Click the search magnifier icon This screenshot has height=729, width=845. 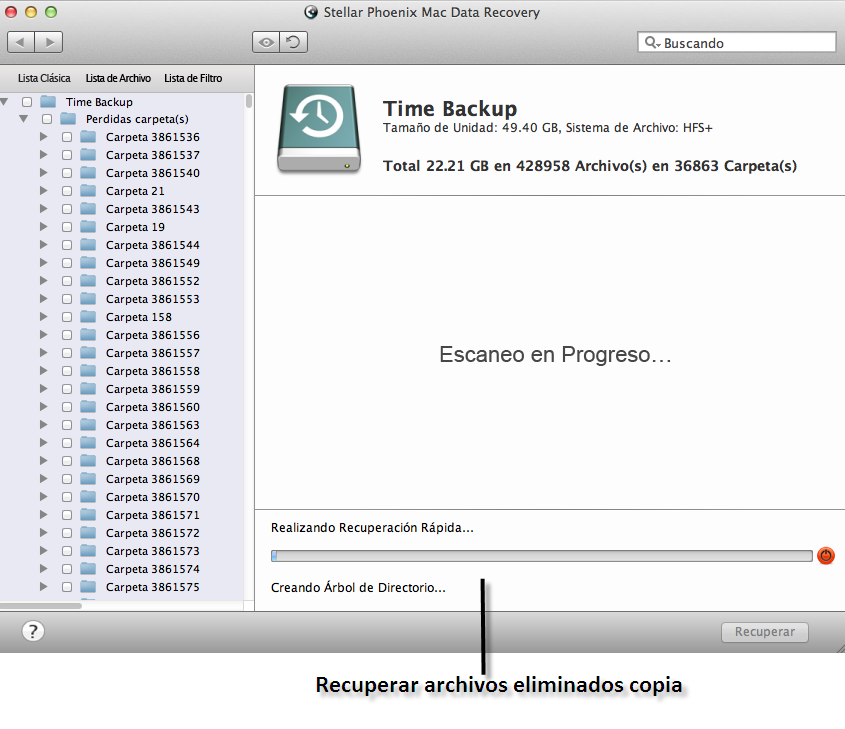[652, 42]
